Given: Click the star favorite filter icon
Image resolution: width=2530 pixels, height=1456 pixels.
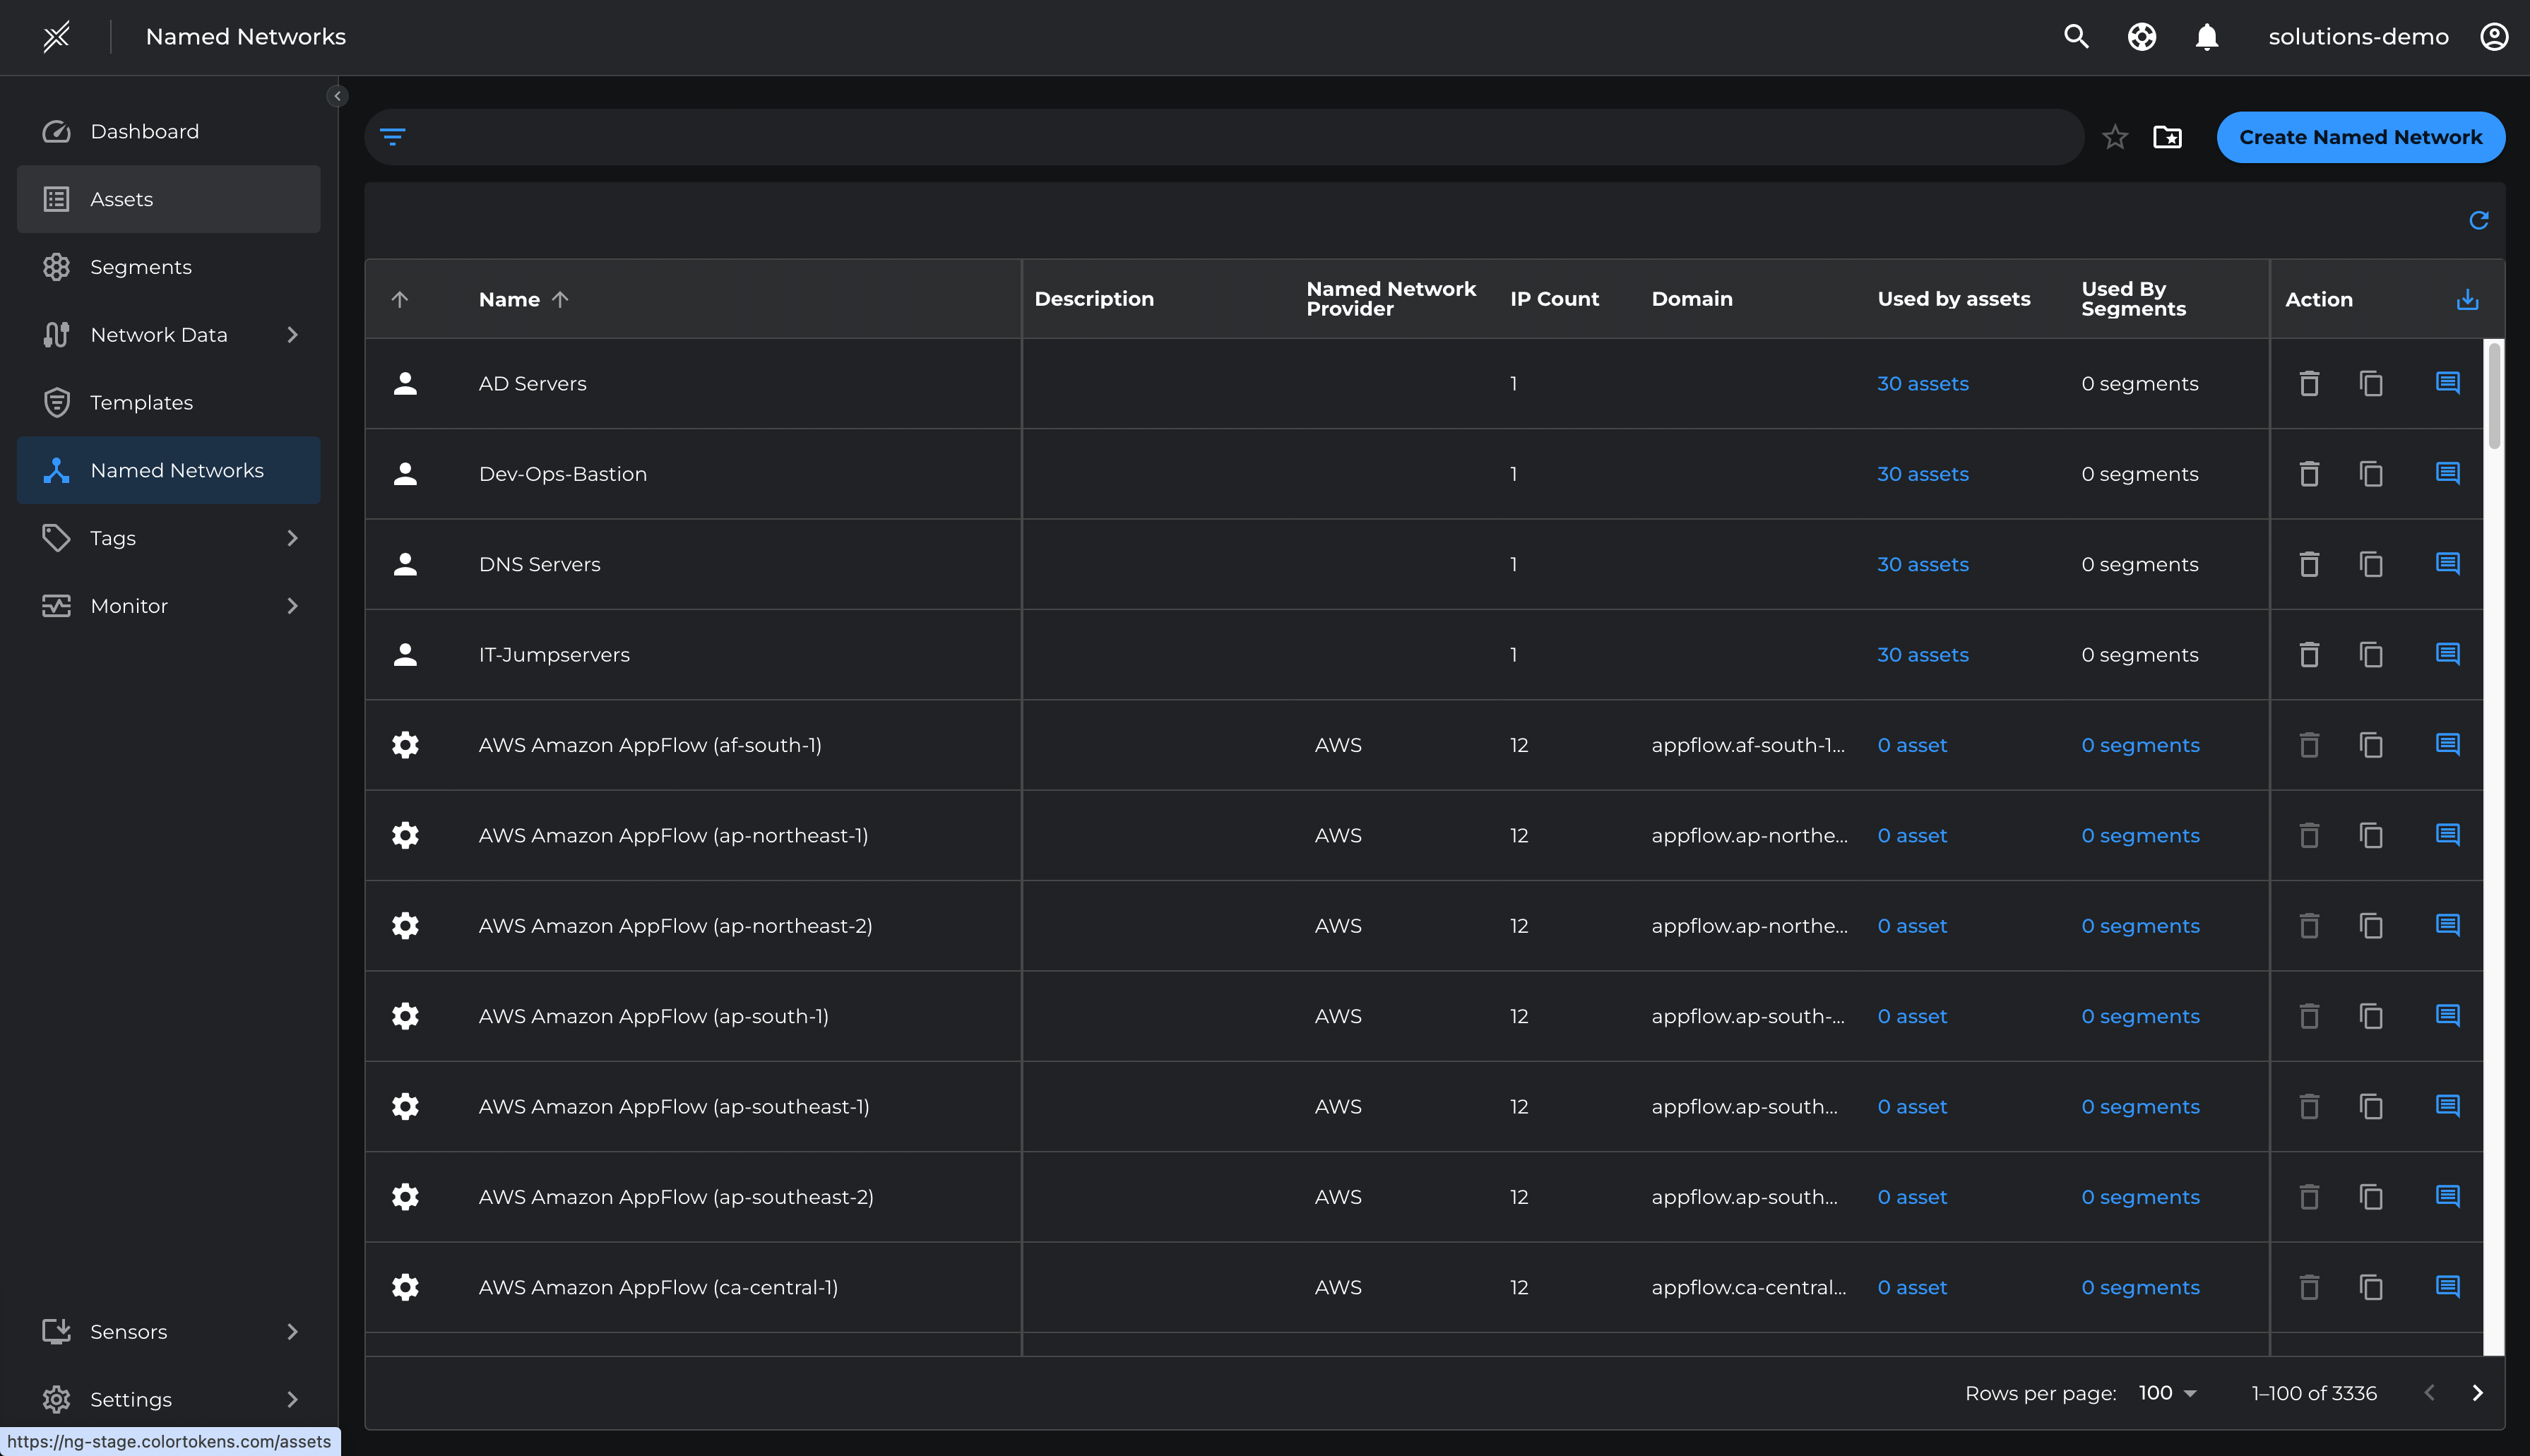Looking at the screenshot, I should pyautogui.click(x=2114, y=137).
